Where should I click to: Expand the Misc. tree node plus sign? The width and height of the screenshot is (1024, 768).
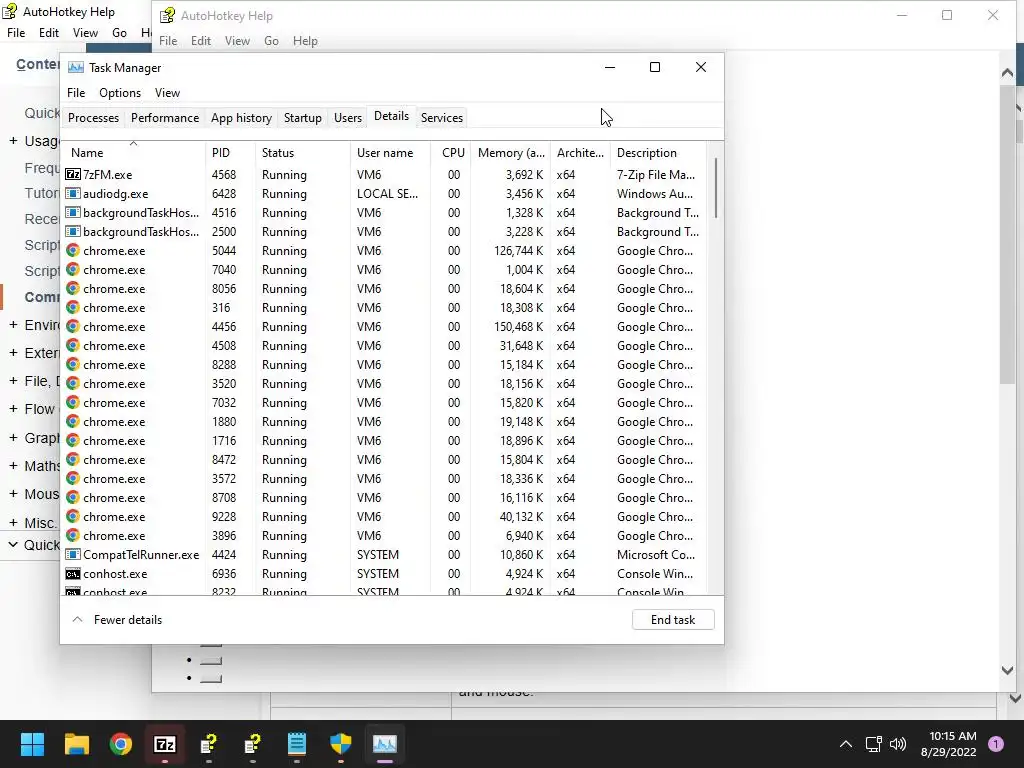point(13,522)
